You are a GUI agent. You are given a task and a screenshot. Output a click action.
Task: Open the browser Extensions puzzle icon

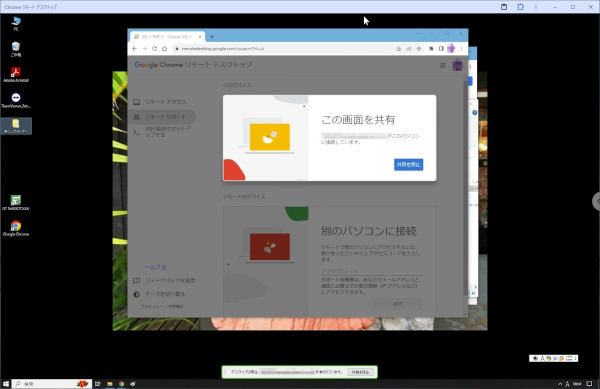click(x=431, y=49)
